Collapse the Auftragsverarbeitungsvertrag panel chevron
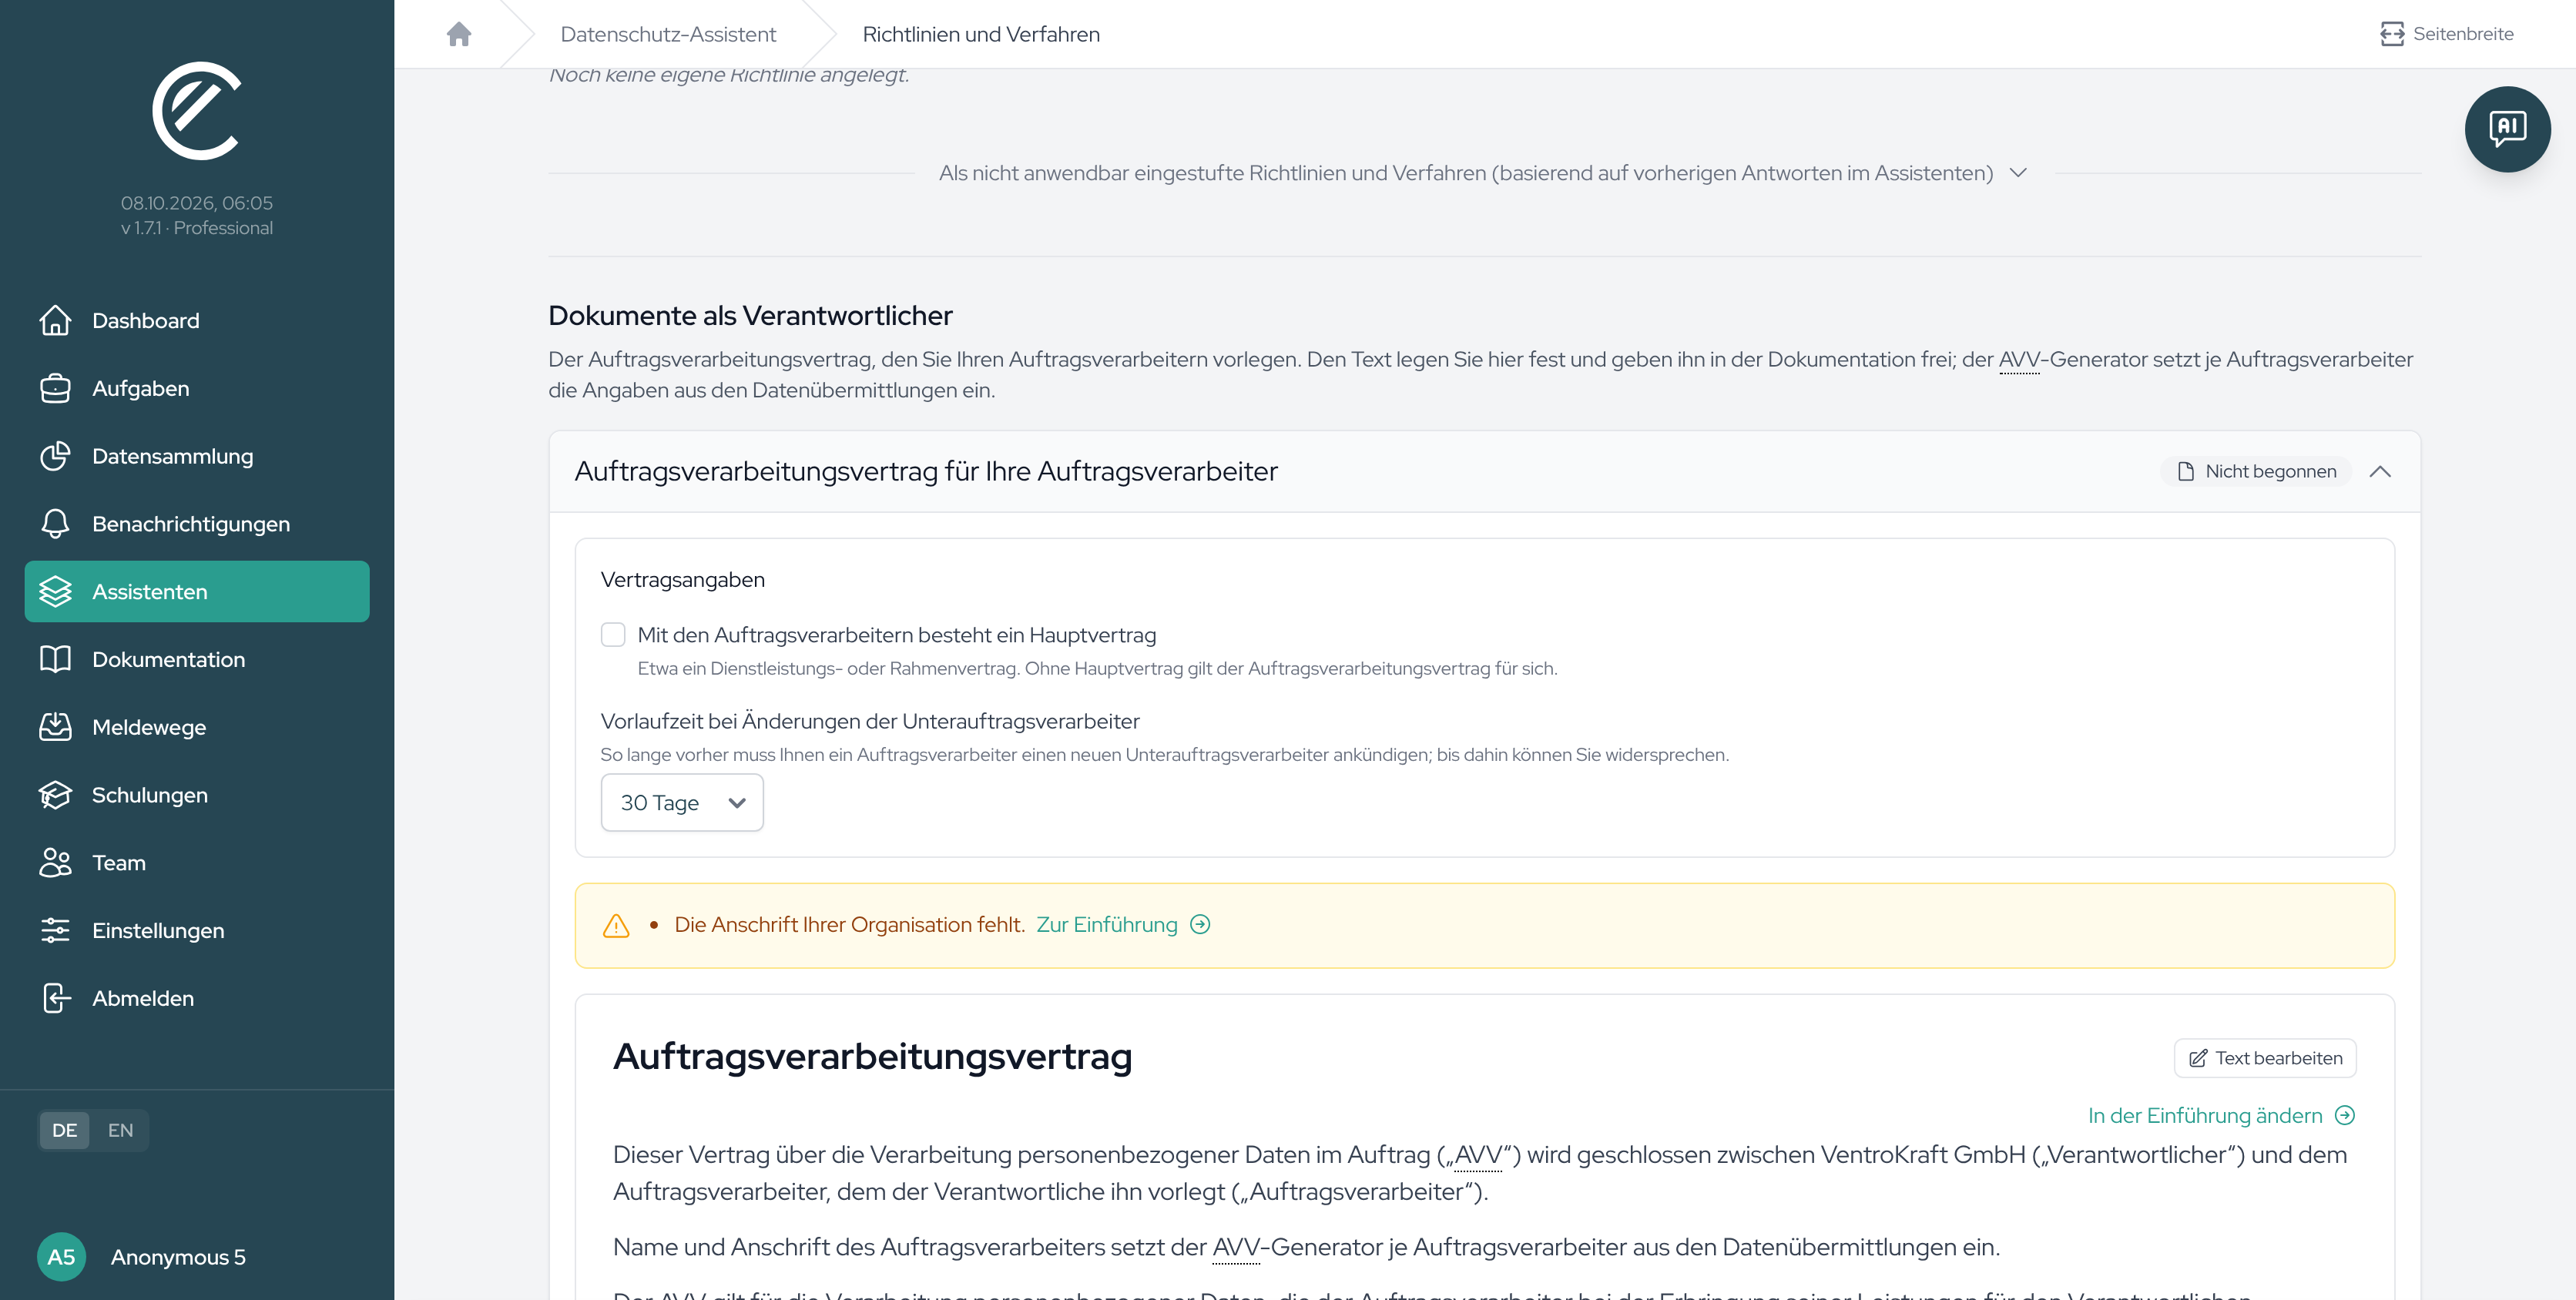This screenshot has height=1300, width=2576. click(x=2380, y=471)
